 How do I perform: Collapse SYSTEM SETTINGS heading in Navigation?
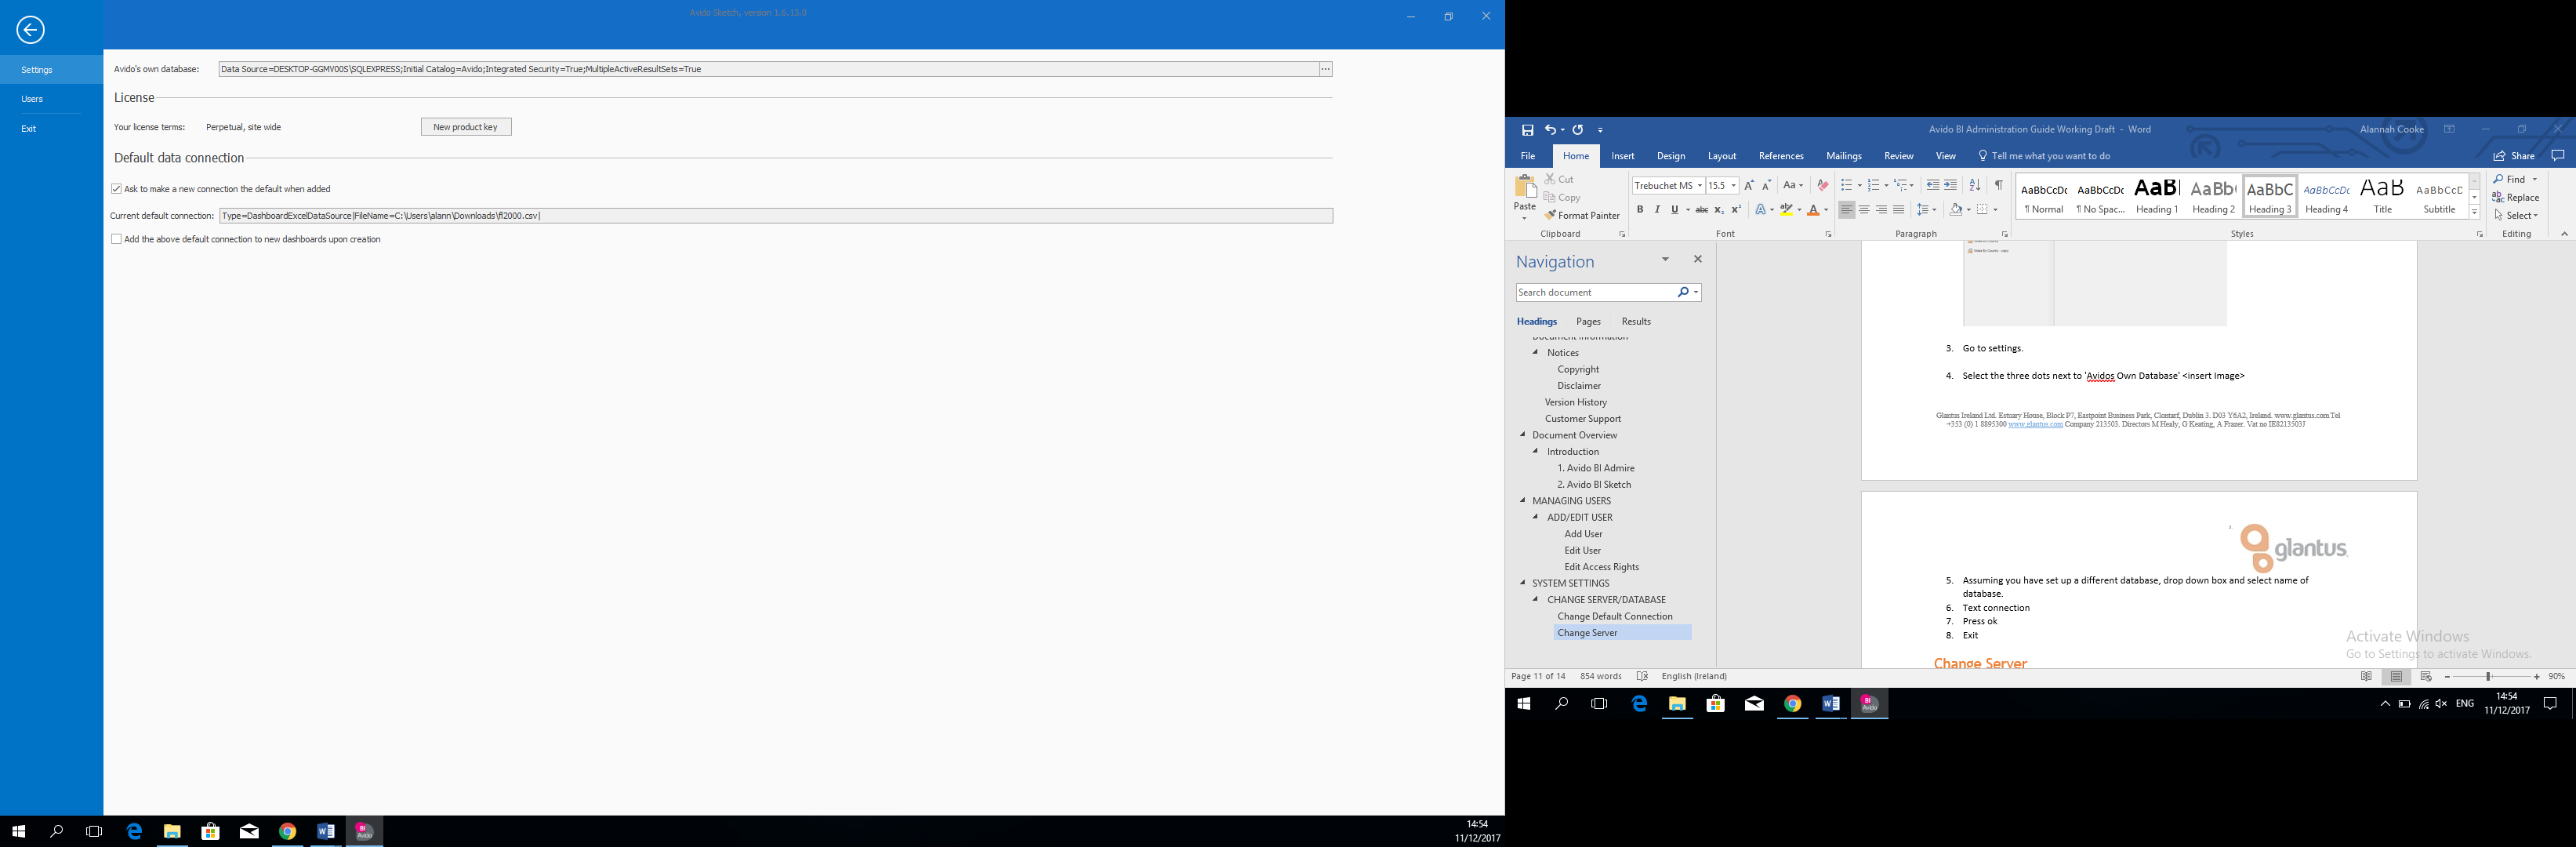[1523, 583]
